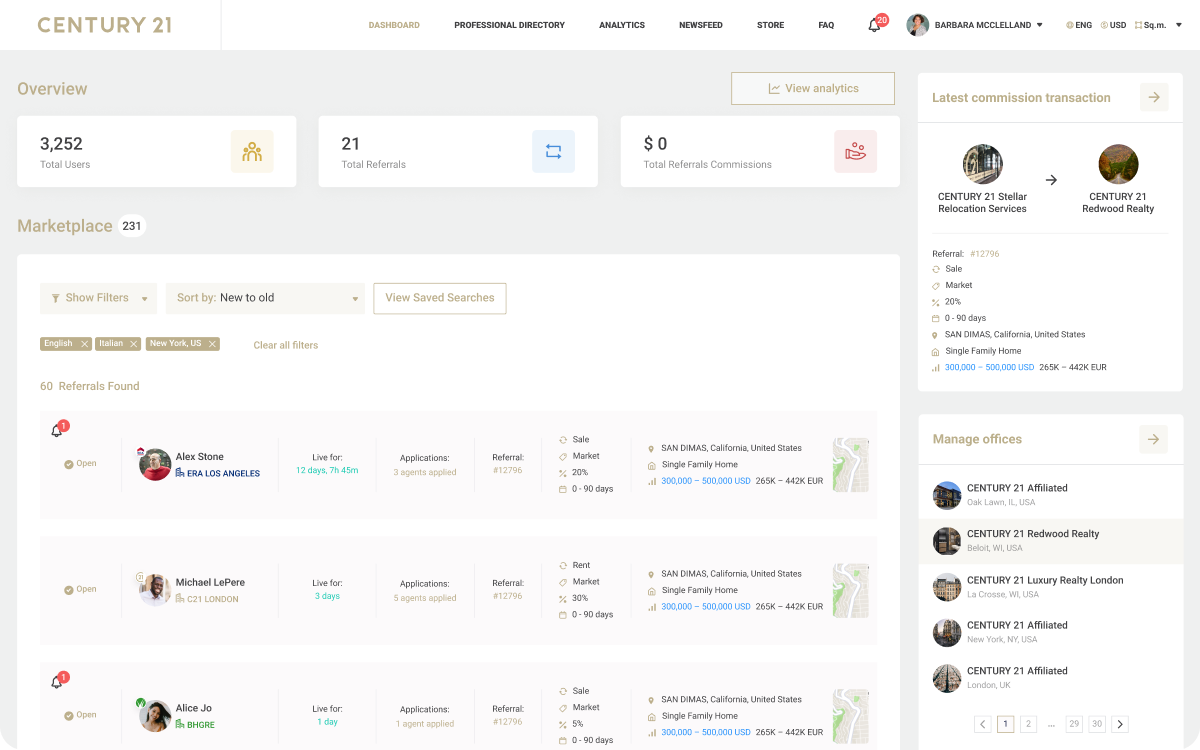Click Michael LePere's profile avatar
The height and width of the screenshot is (750, 1200).
(x=155, y=590)
